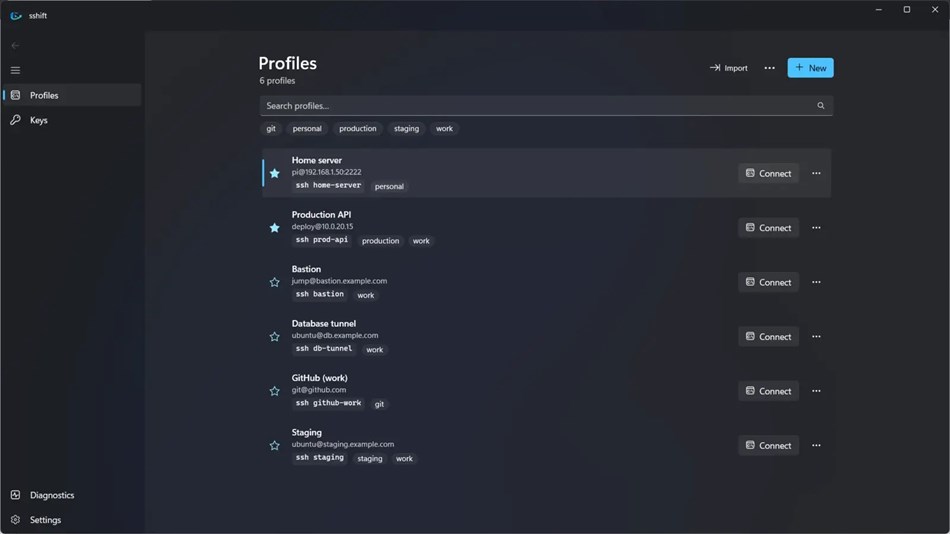
Task: Open the header more options menu
Action: coord(769,68)
